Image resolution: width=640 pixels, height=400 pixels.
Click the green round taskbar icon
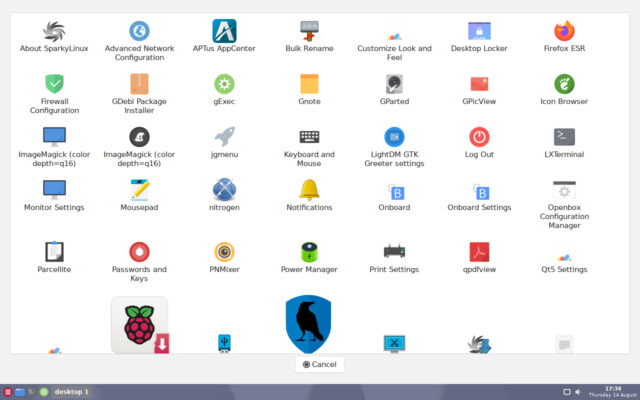click(44, 392)
